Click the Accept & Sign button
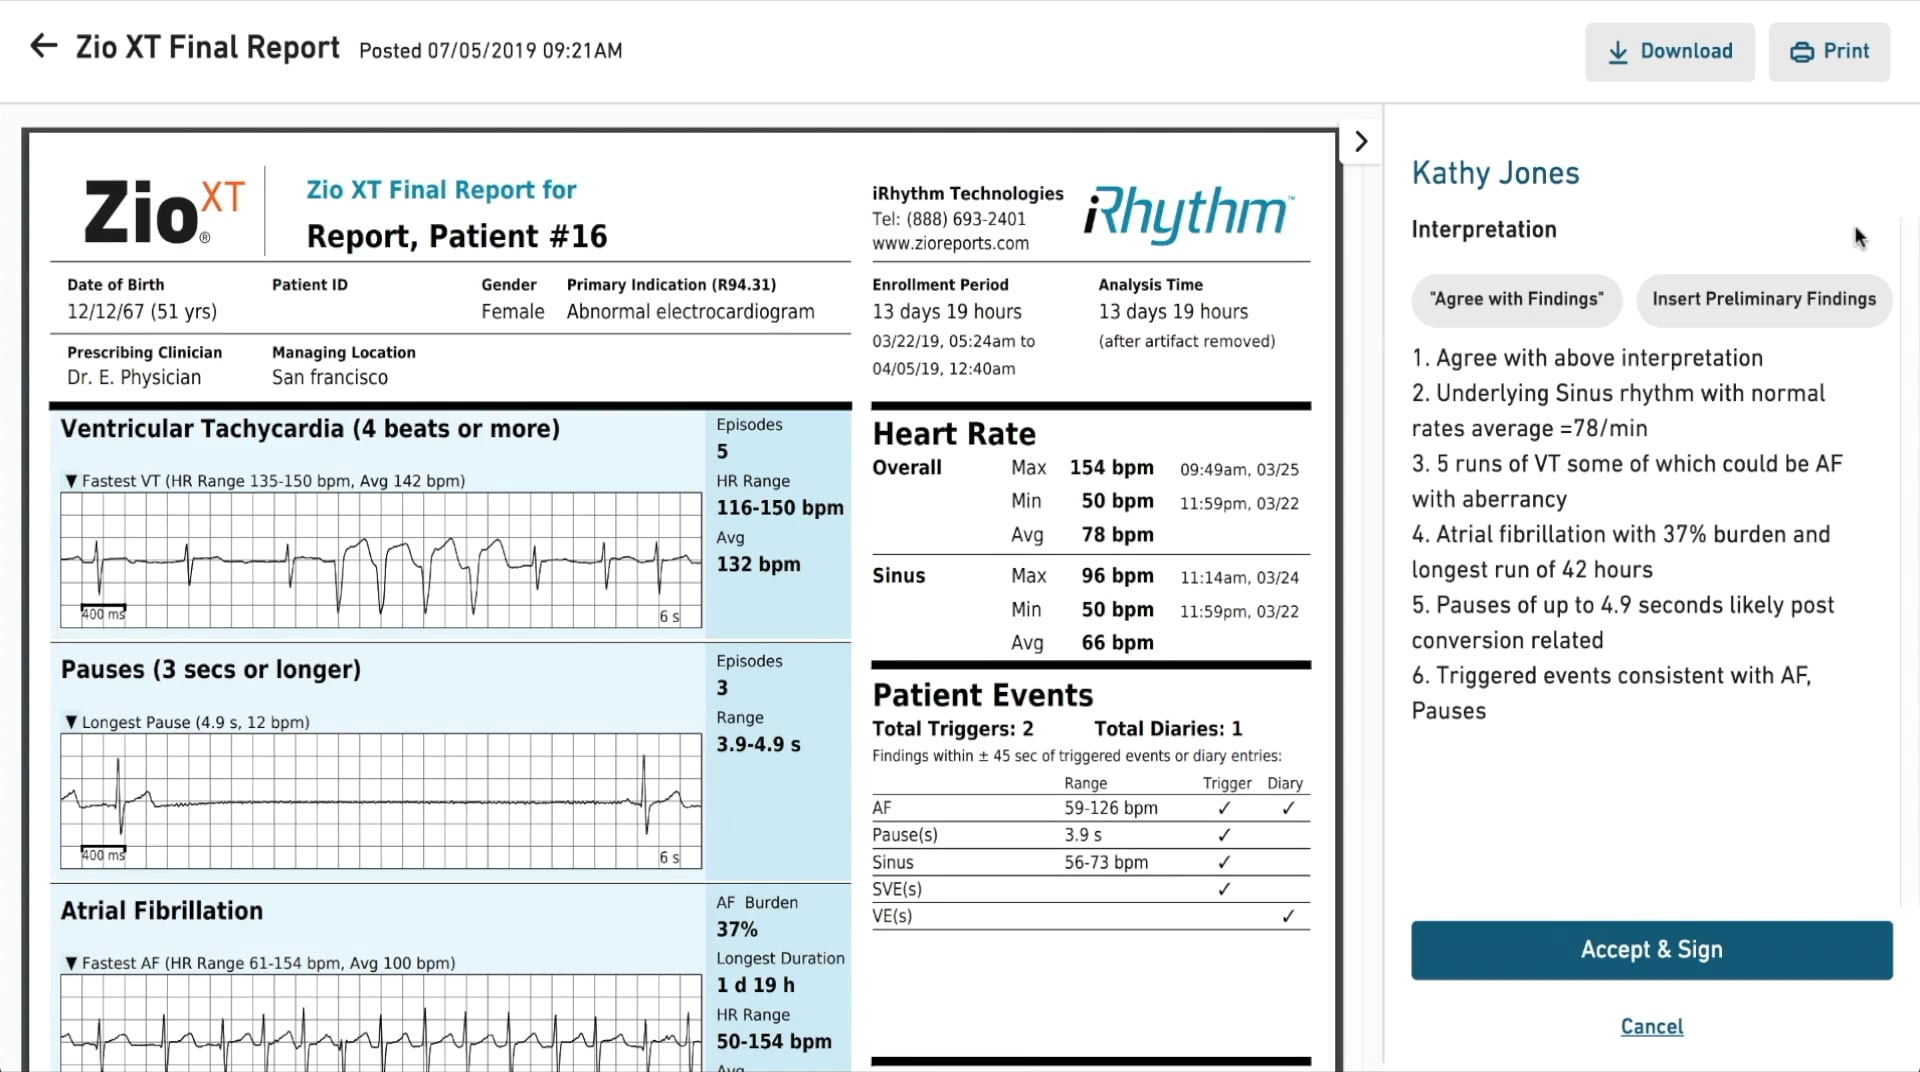Image resolution: width=1920 pixels, height=1072 pixels. pos(1652,950)
